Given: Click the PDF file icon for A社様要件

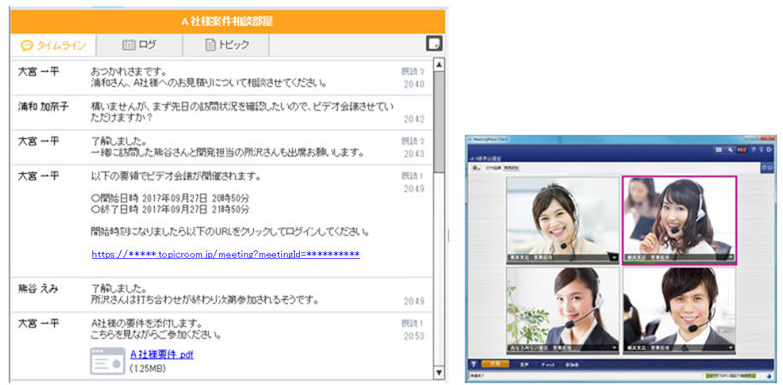Looking at the screenshot, I should (x=107, y=361).
